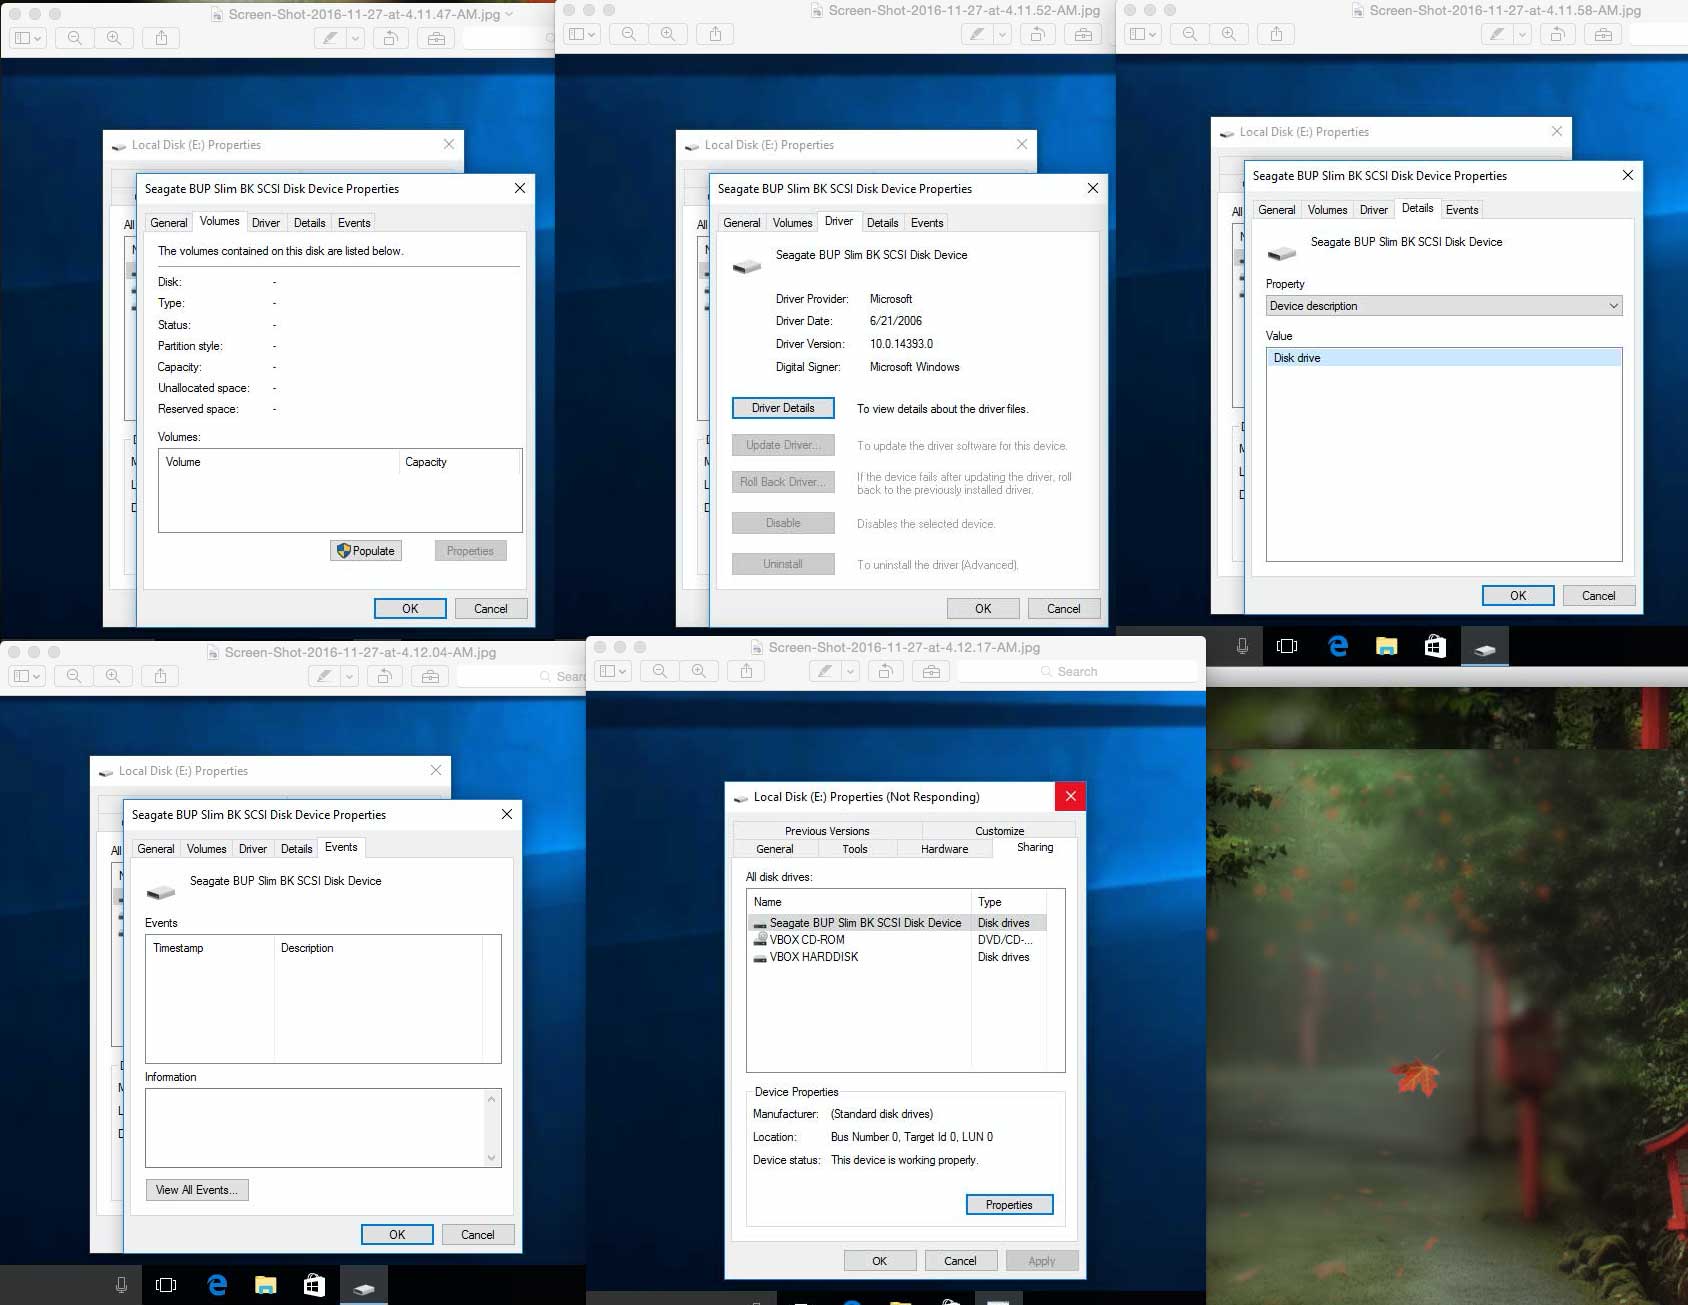Image resolution: width=1688 pixels, height=1305 pixels.
Task: Close the Not Responding Local Disk Properties dialog
Action: (x=1070, y=797)
